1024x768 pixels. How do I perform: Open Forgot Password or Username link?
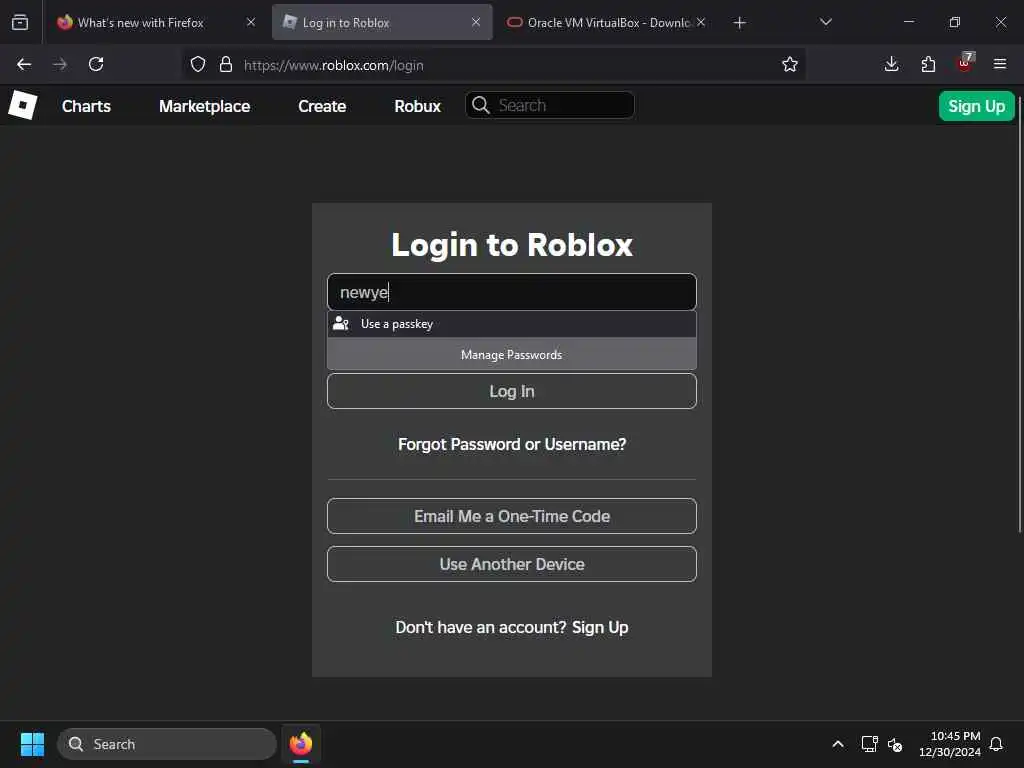(x=511, y=444)
